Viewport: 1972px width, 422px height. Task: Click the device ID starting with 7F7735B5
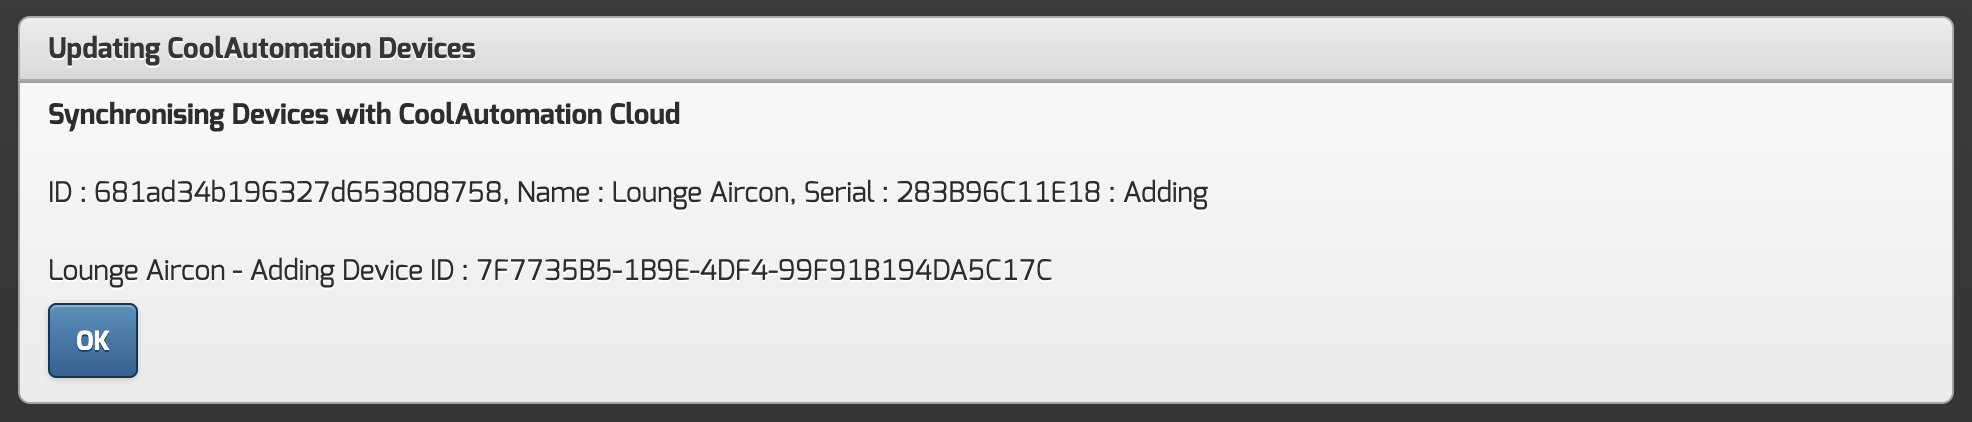tap(764, 270)
